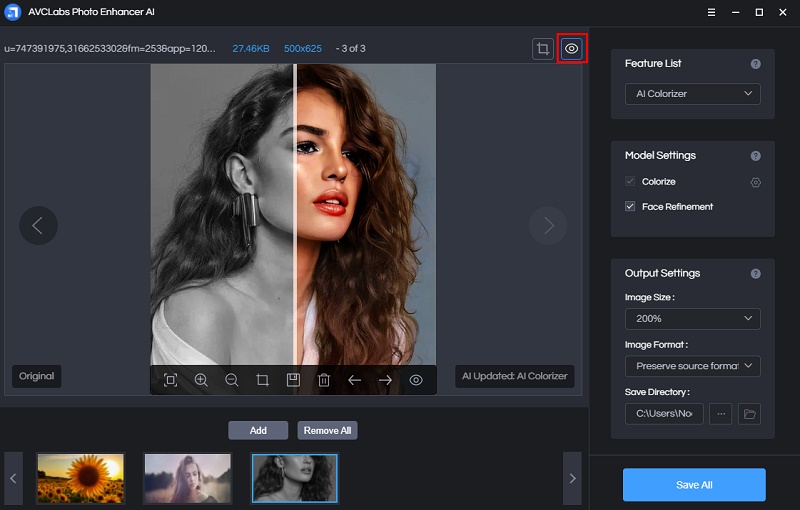Click the Image Format label
Screen dimensions: 800x510
656,345
